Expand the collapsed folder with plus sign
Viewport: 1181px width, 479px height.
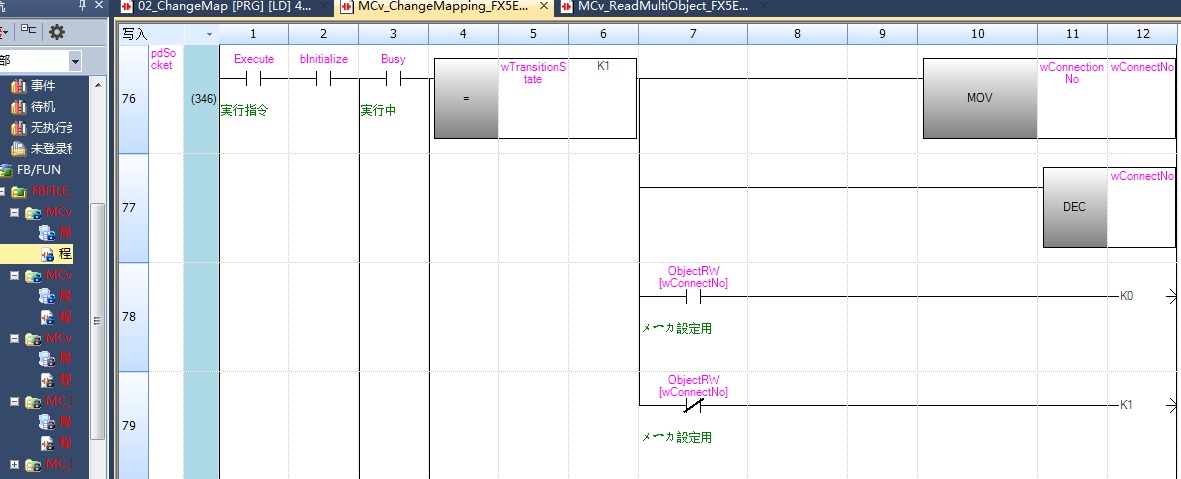pos(13,464)
